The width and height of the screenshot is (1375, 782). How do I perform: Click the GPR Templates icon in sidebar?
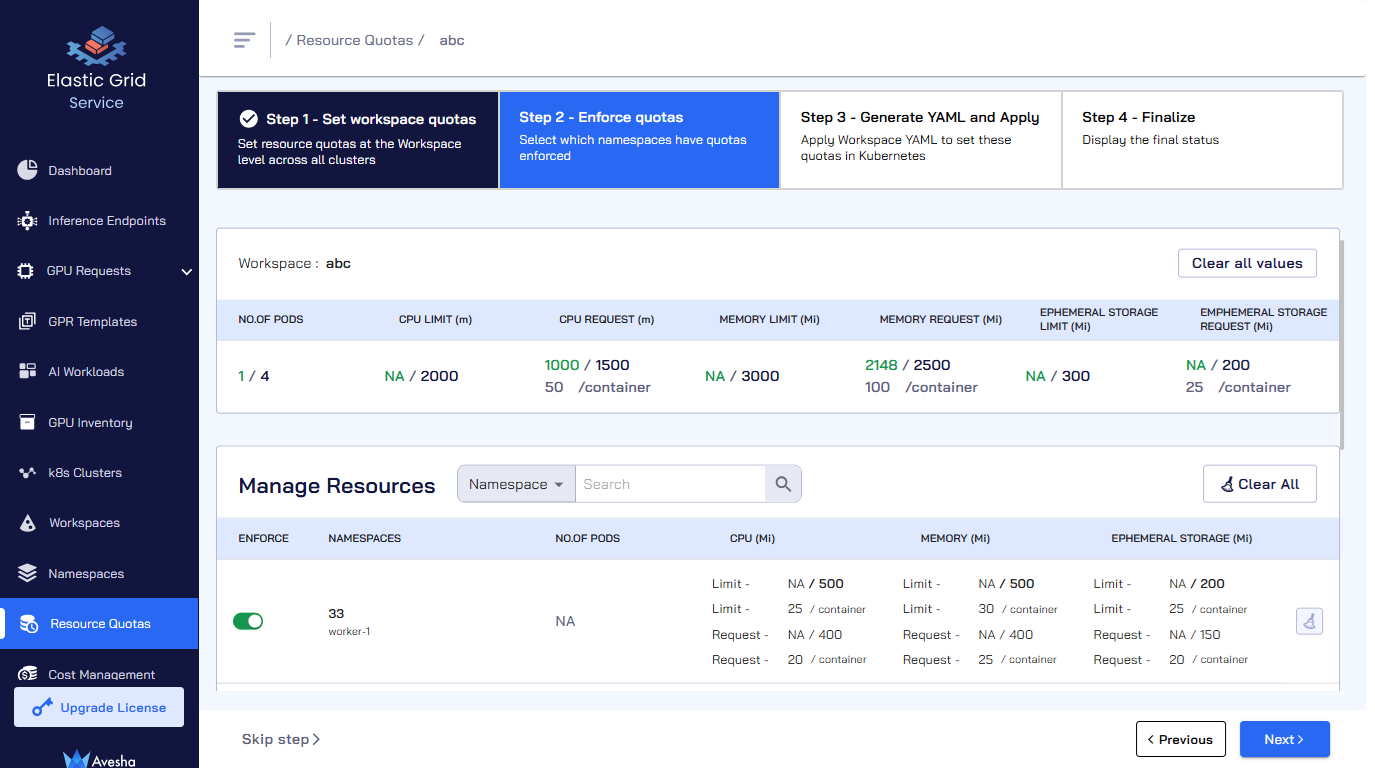click(27, 322)
